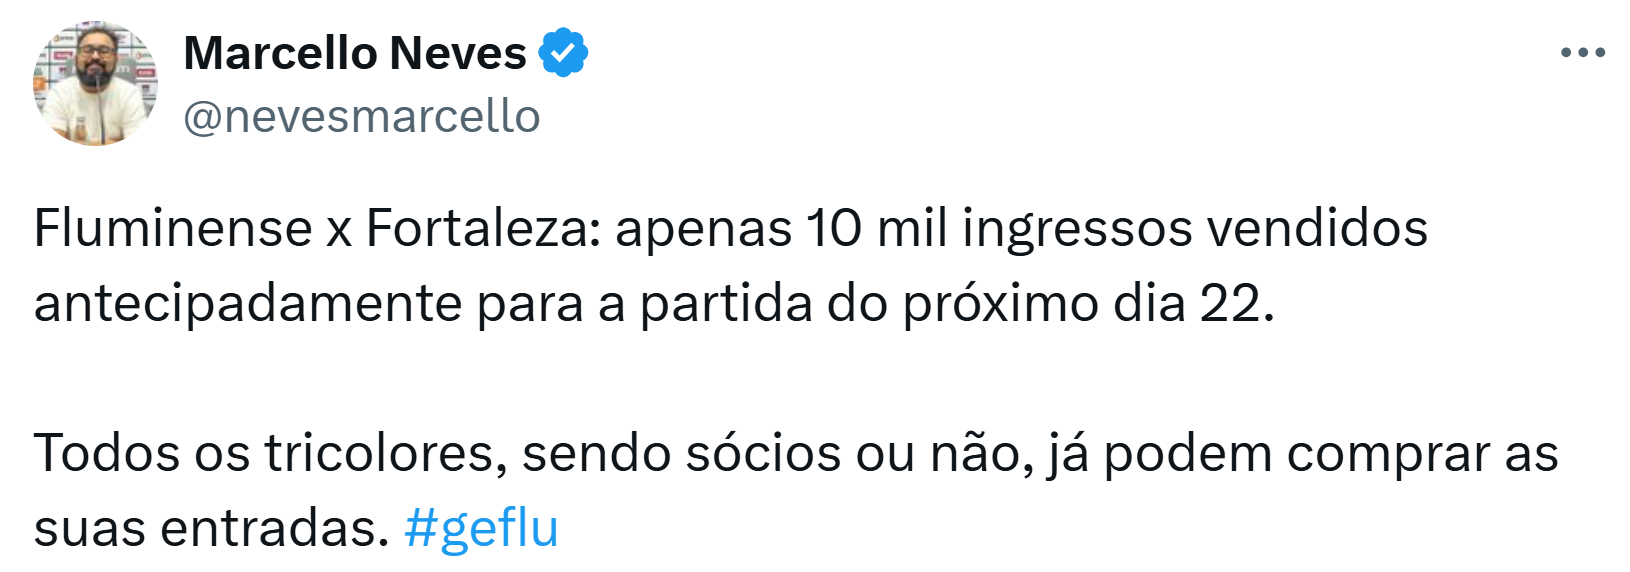
Task: Open the #geflu hashtag
Action: [x=481, y=528]
